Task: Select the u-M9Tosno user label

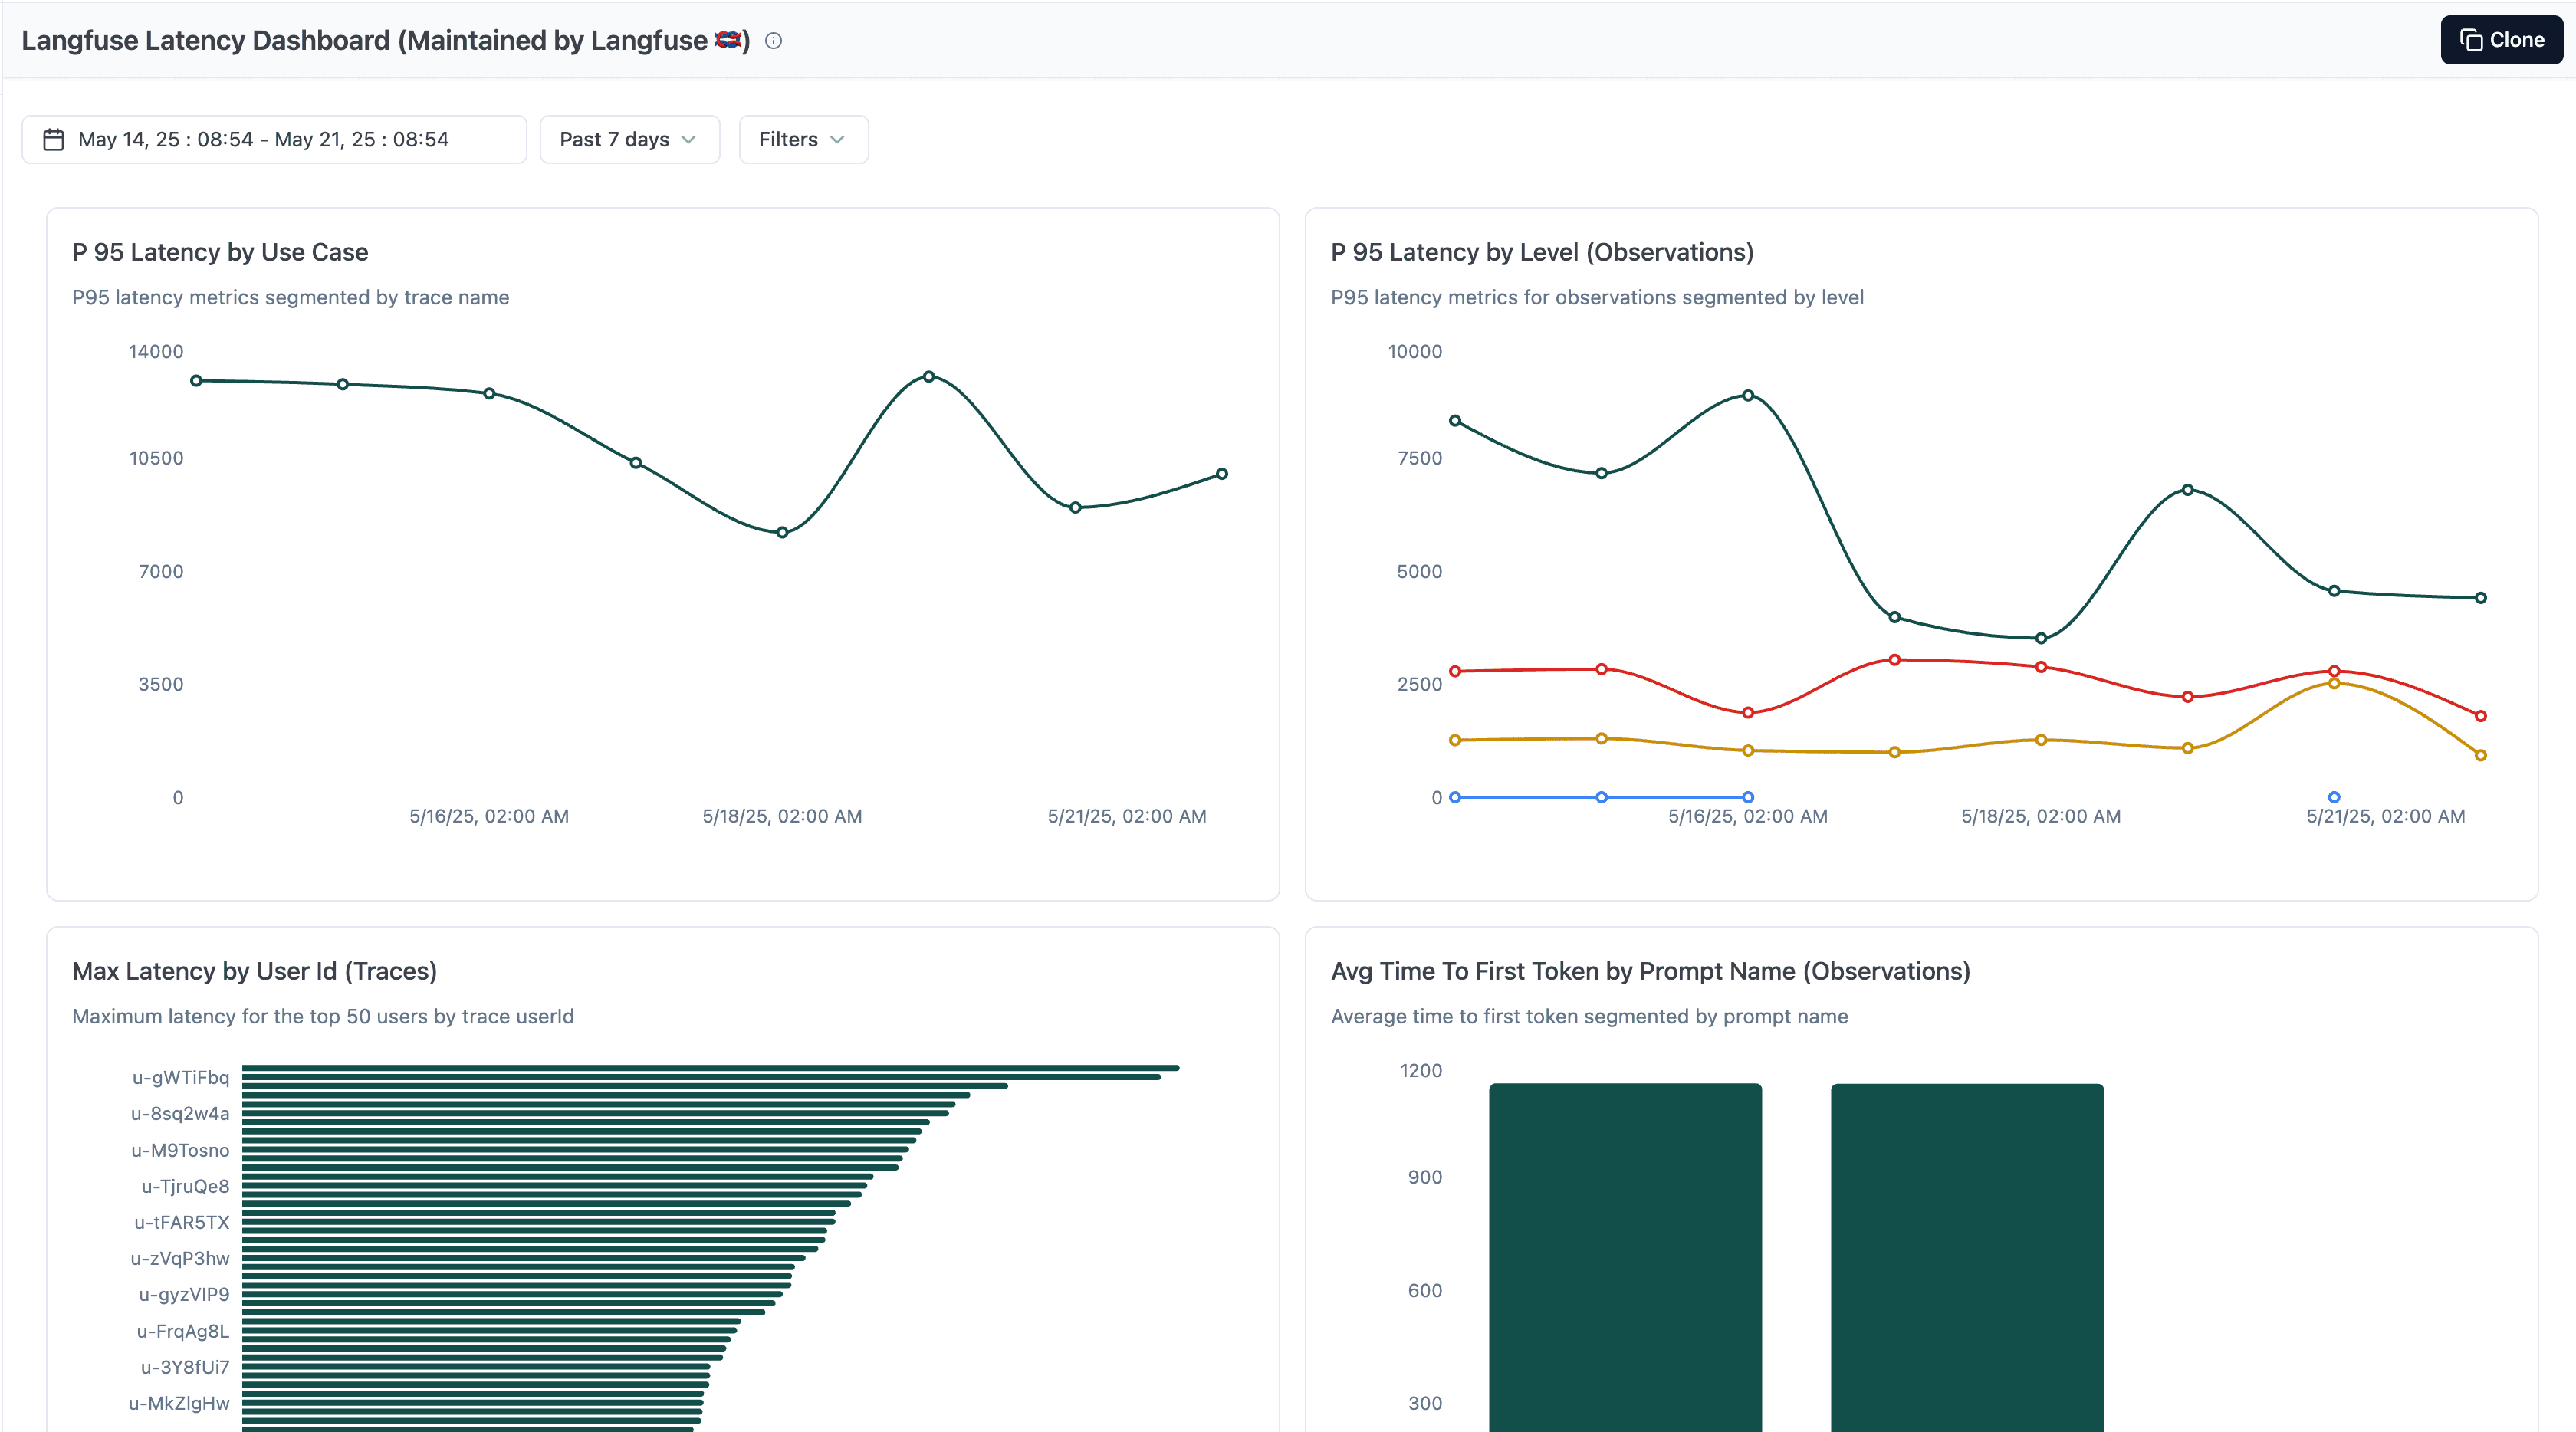Action: pyautogui.click(x=181, y=1150)
